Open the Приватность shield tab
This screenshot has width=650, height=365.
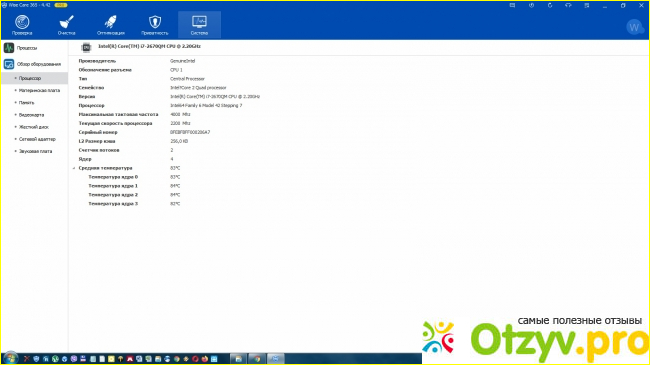[155, 25]
